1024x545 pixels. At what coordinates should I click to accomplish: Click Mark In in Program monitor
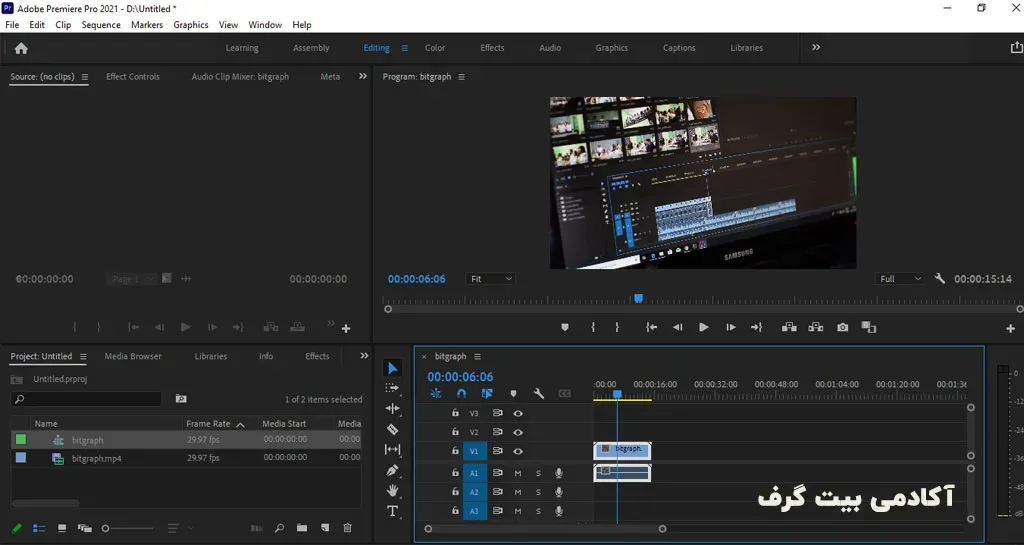593,327
